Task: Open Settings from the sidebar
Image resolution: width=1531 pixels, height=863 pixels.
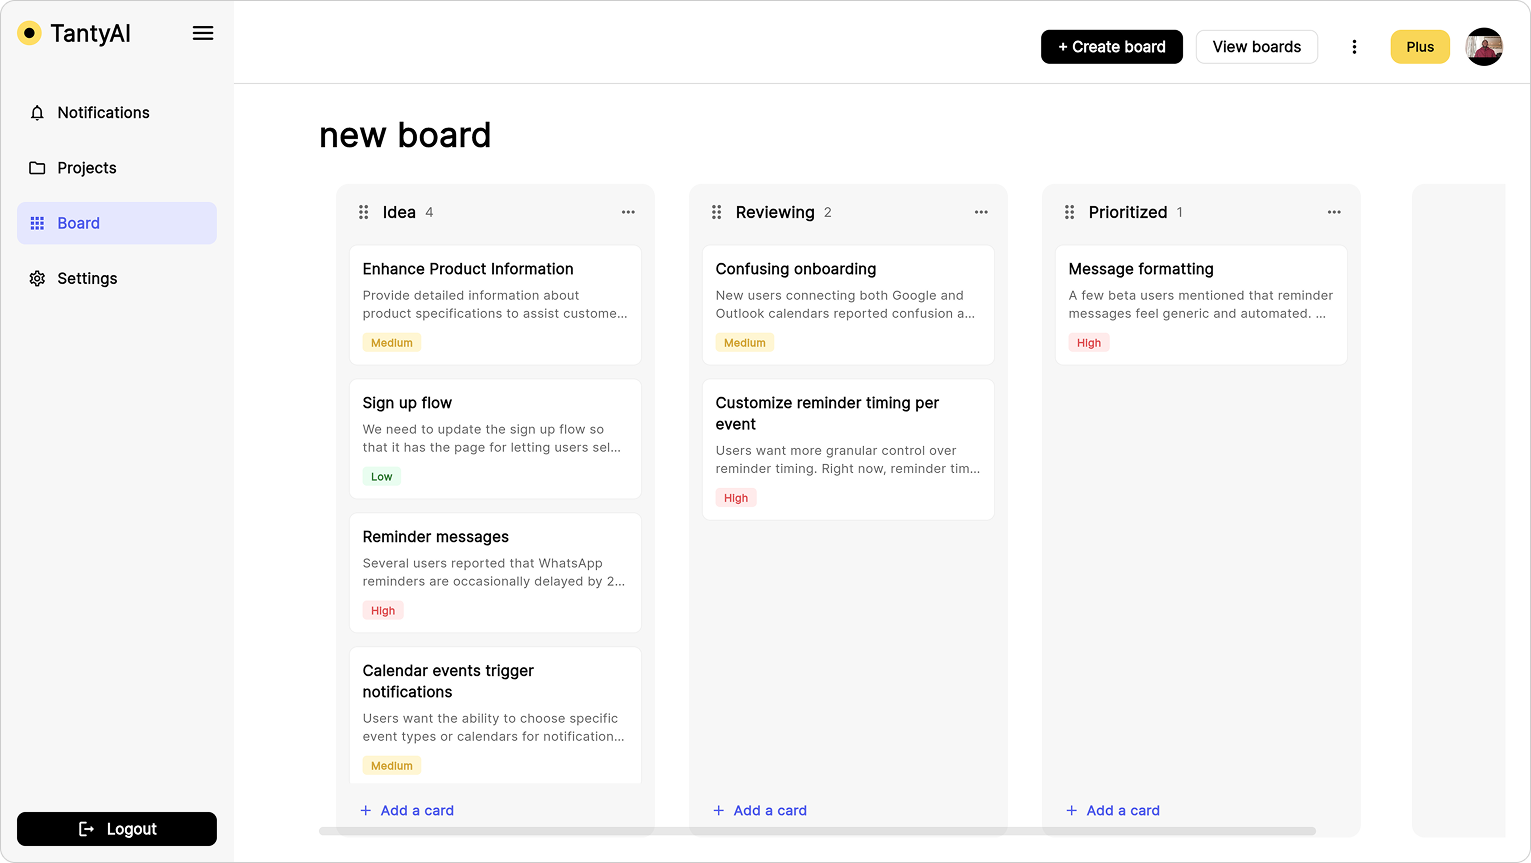Action: click(x=87, y=279)
